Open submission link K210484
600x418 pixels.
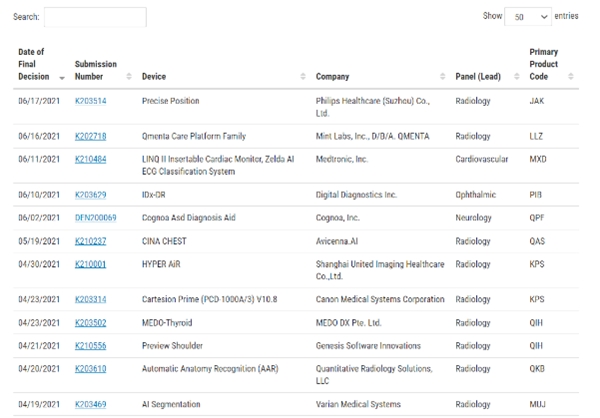click(90, 159)
